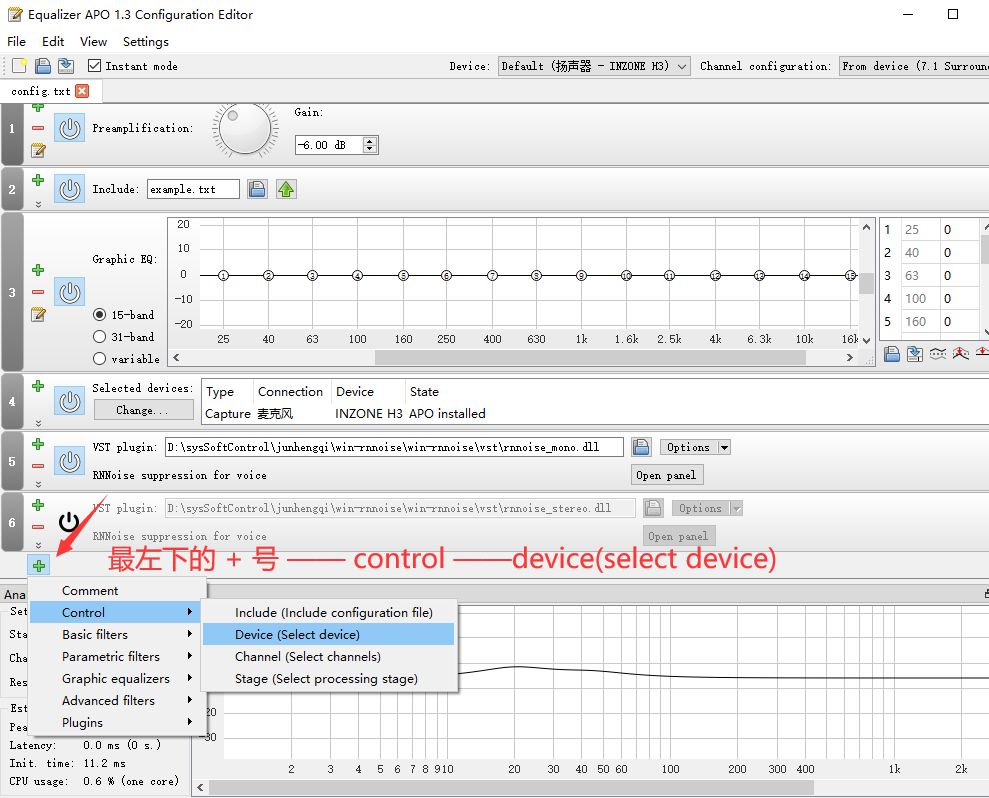Image resolution: width=989 pixels, height=798 pixels.
Task: Choose Comment in add menu
Action: click(x=117, y=590)
